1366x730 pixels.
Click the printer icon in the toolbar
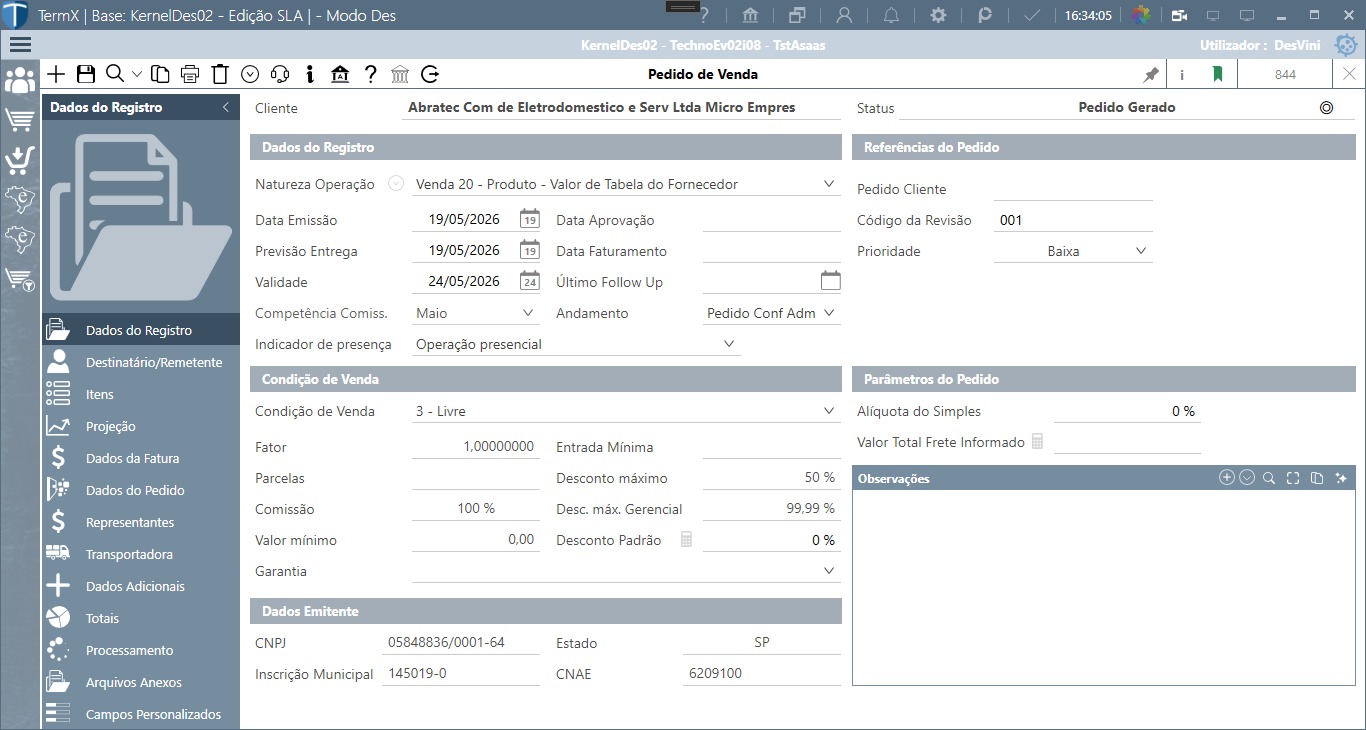pos(190,74)
